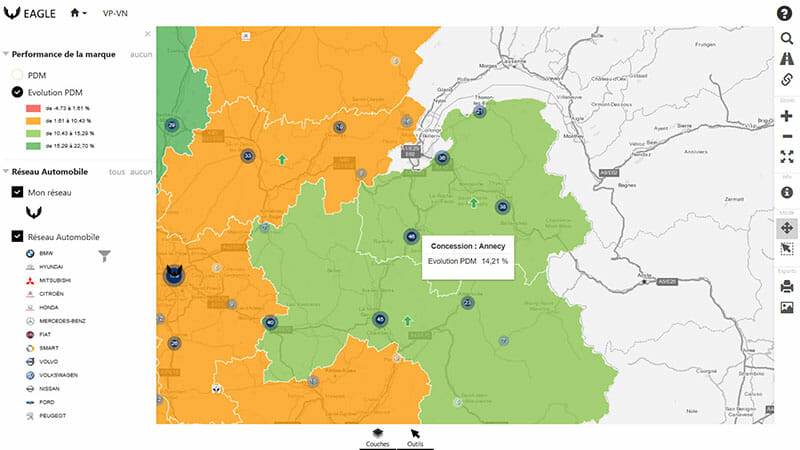Click the Mitsubishi brand logo
Viewport: 800px width, 450px height.
[x=30, y=280]
